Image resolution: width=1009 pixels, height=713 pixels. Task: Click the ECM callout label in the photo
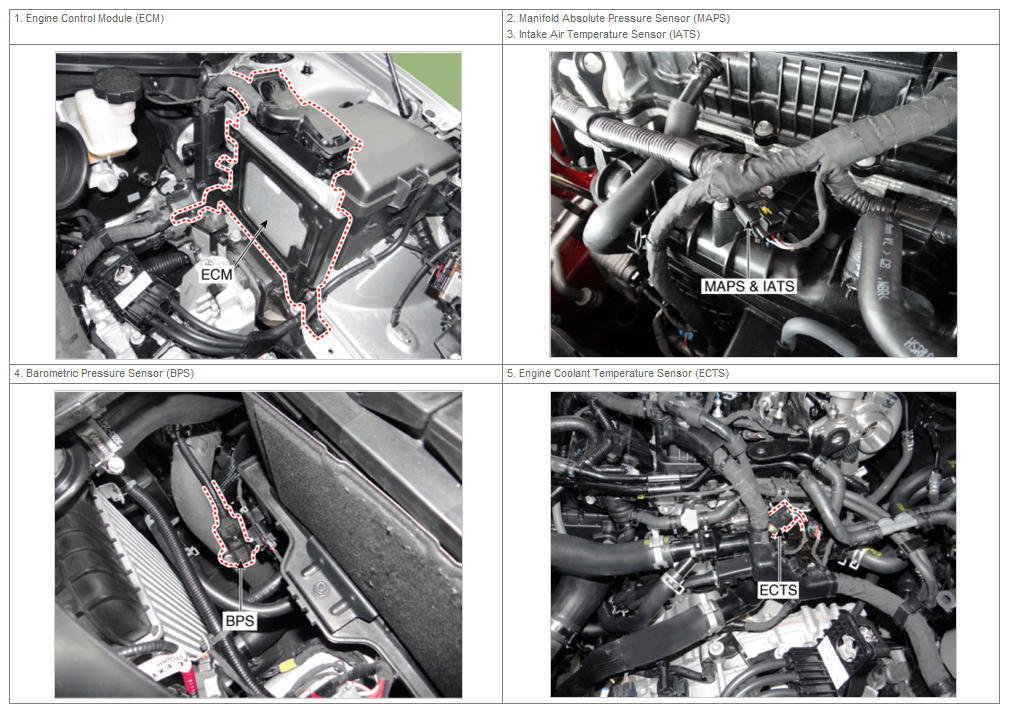217,273
